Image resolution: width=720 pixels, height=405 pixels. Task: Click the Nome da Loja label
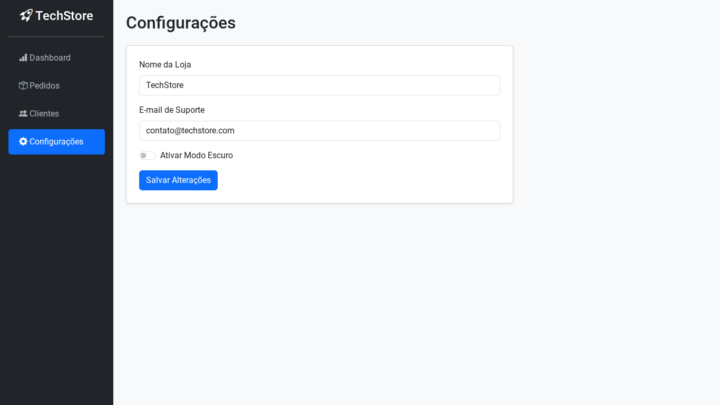click(x=165, y=64)
